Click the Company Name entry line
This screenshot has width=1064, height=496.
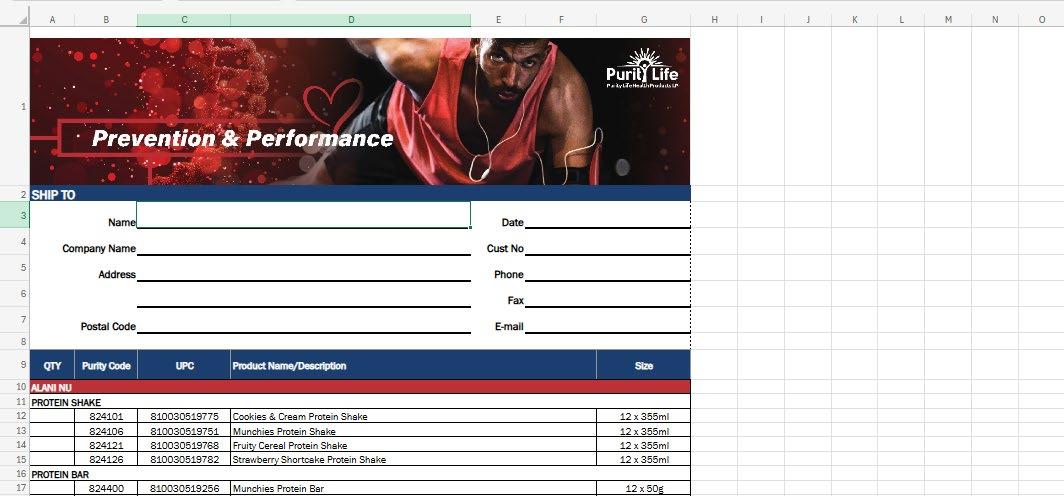pyautogui.click(x=303, y=242)
